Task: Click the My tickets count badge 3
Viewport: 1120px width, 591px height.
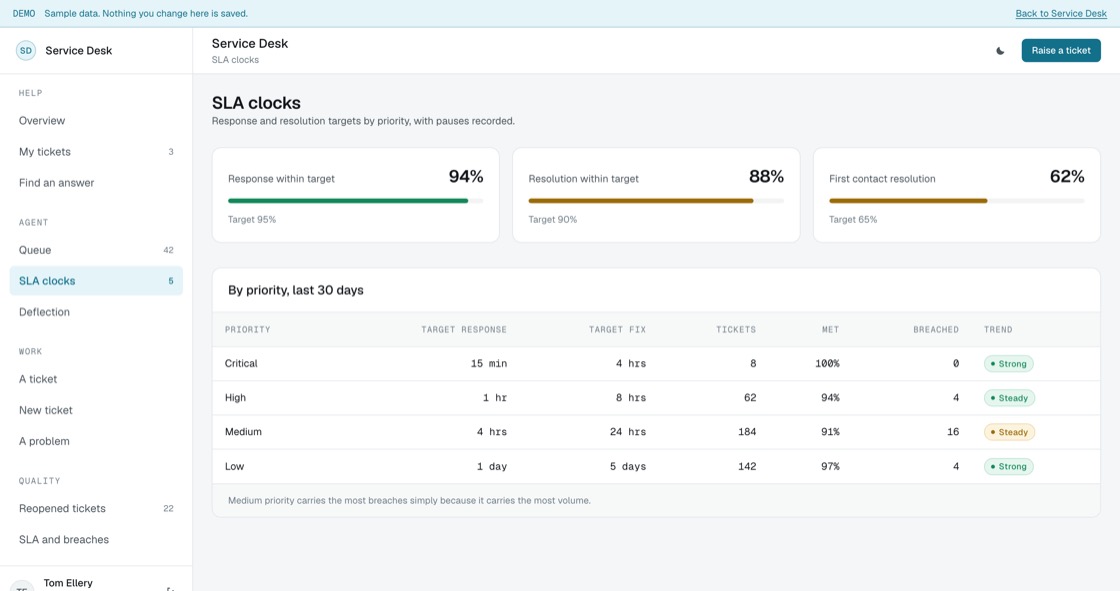Action: pyautogui.click(x=171, y=152)
